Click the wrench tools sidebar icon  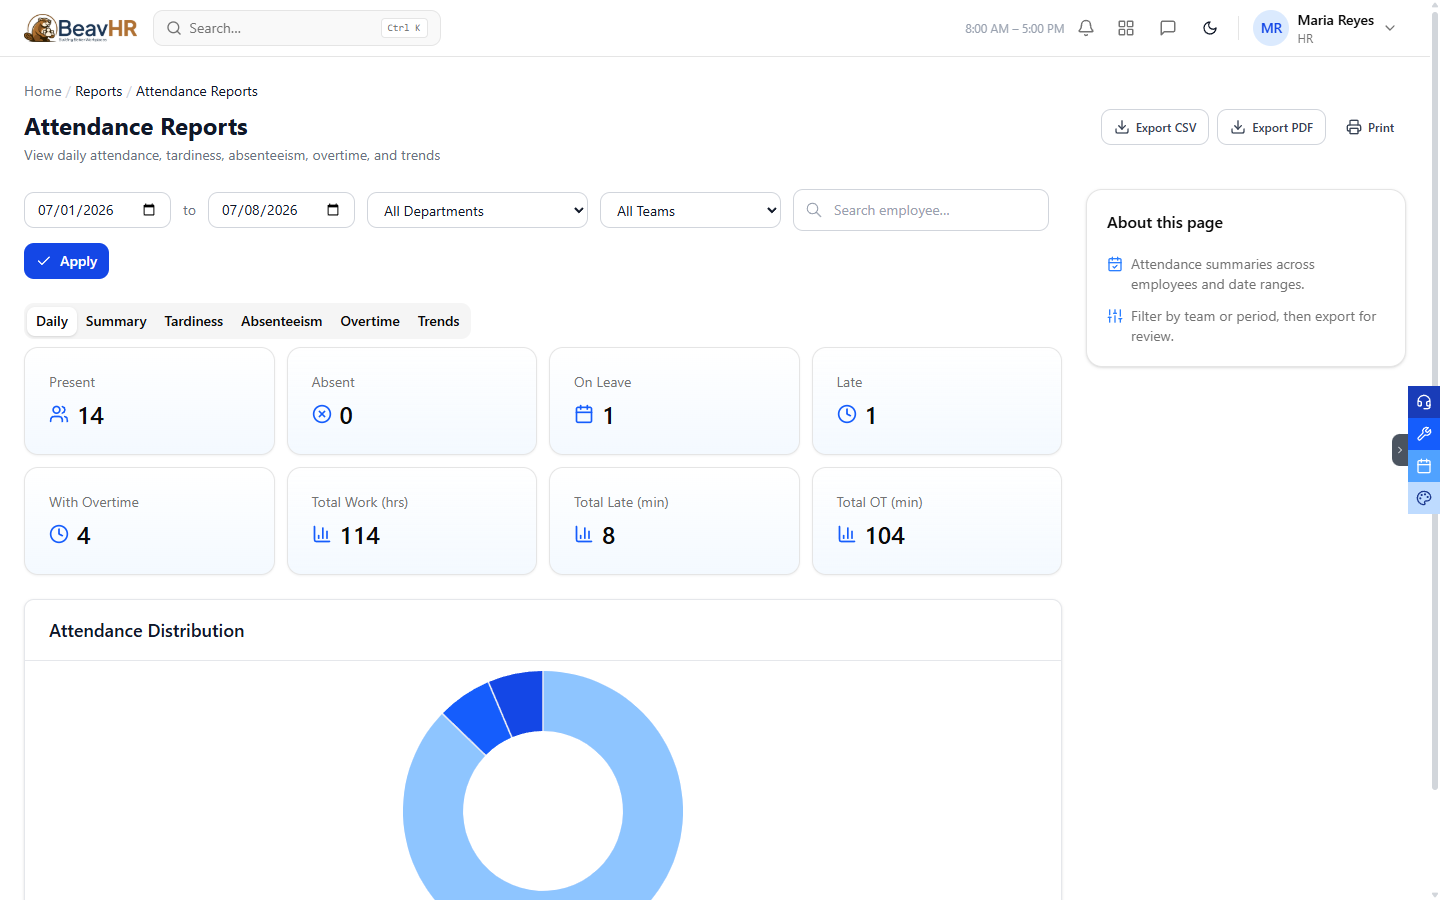(1424, 434)
